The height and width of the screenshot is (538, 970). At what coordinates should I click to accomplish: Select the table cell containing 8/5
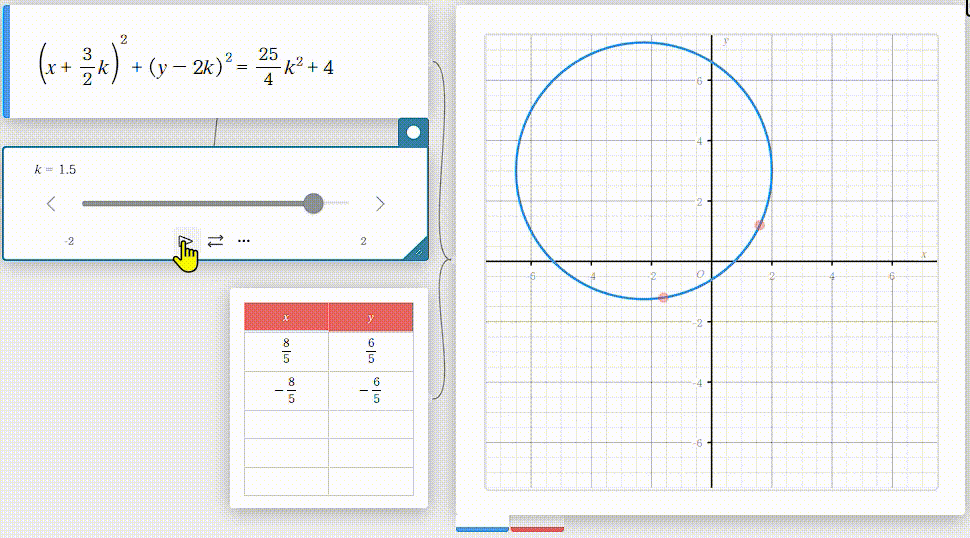286,351
